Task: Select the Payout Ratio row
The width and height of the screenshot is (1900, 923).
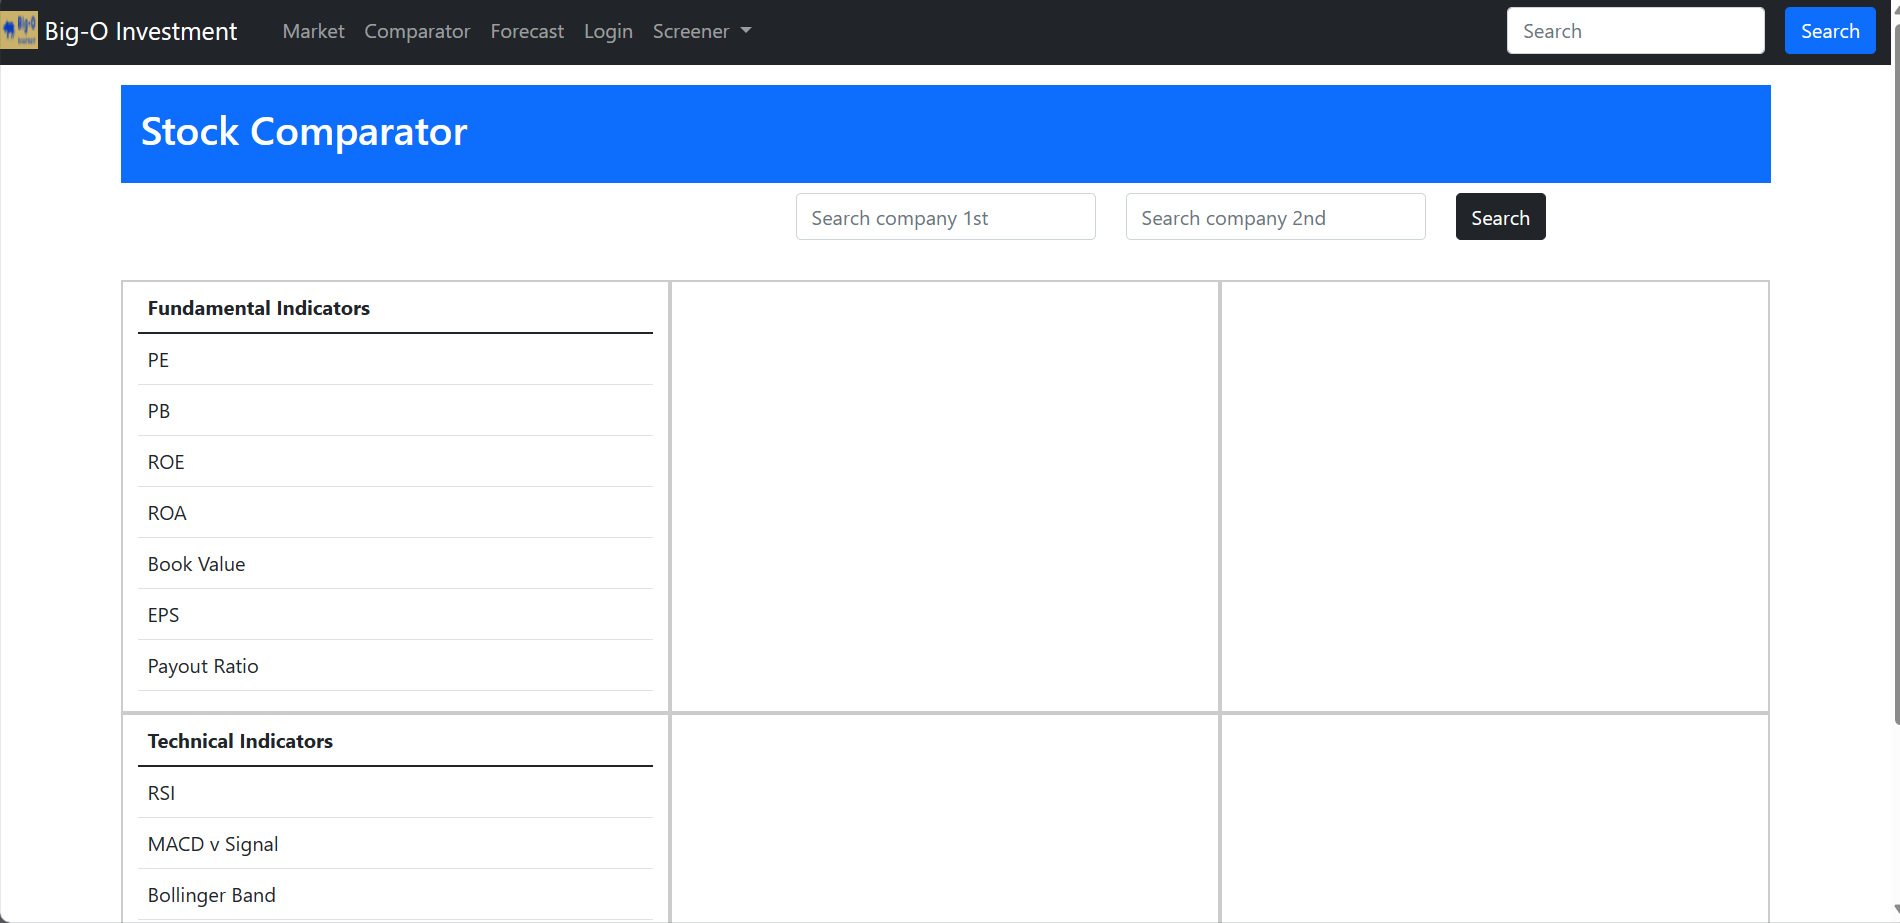Action: pos(395,666)
